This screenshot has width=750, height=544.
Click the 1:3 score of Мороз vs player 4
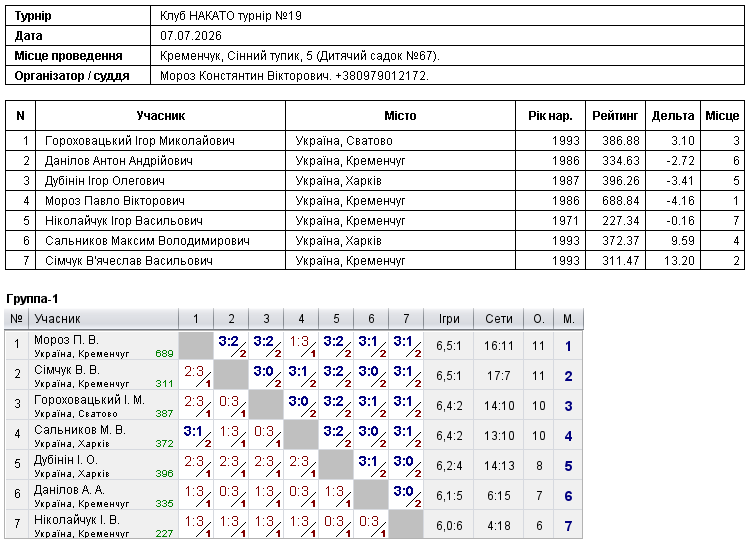click(x=301, y=345)
